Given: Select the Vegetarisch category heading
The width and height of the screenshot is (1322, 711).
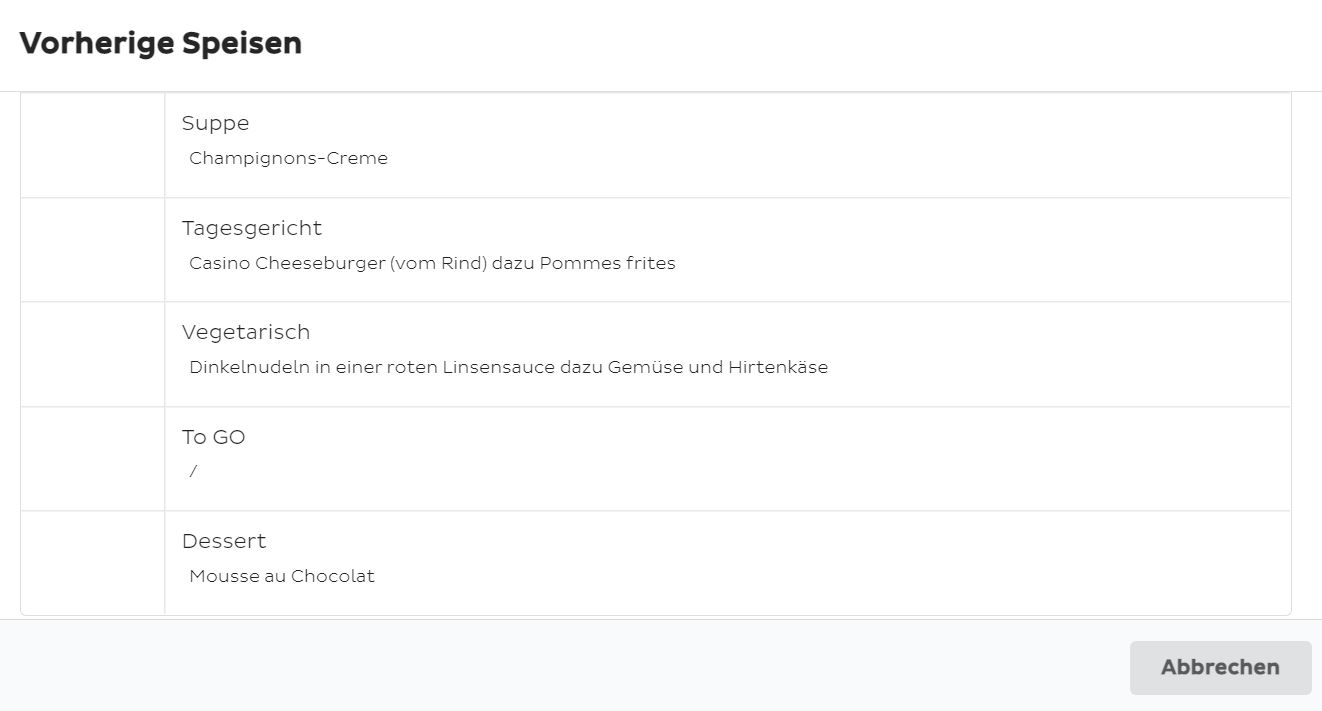Looking at the screenshot, I should pyautogui.click(x=246, y=332).
